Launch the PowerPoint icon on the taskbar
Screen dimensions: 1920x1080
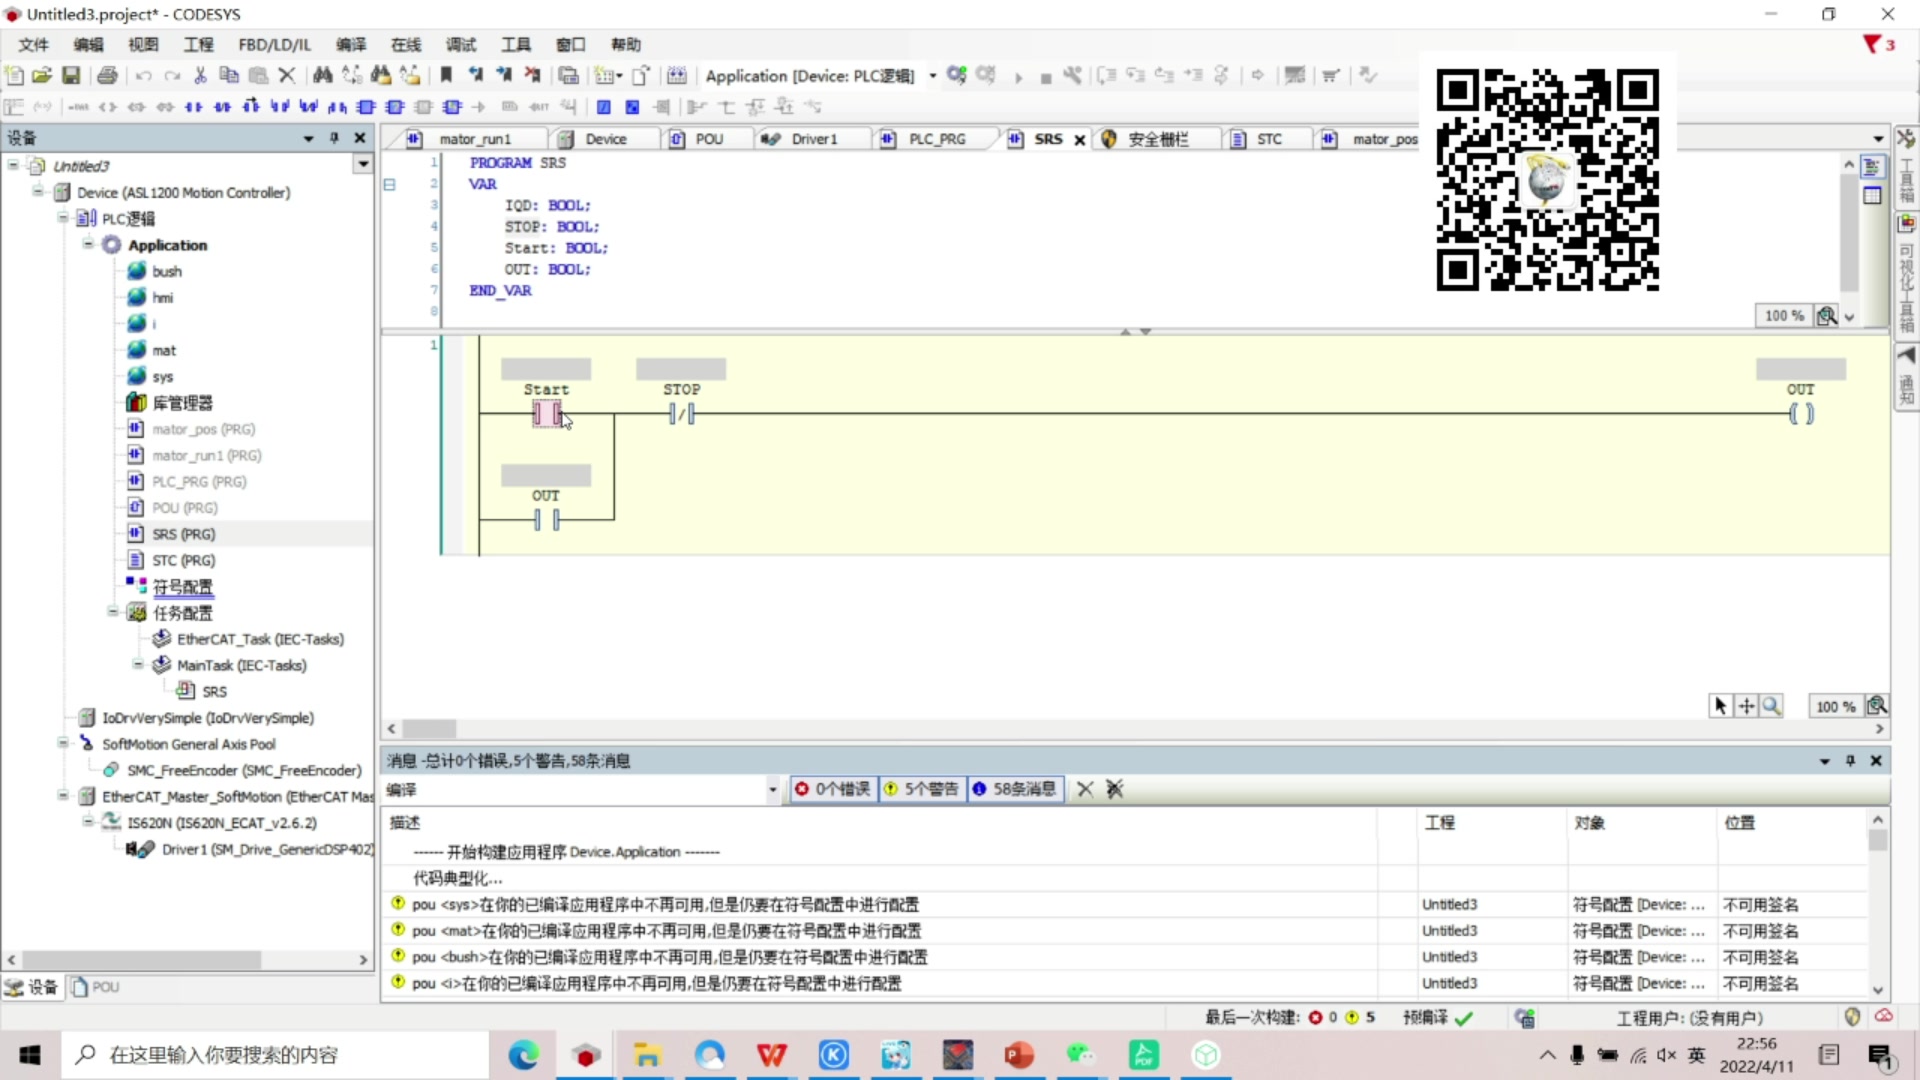[x=1018, y=1055]
